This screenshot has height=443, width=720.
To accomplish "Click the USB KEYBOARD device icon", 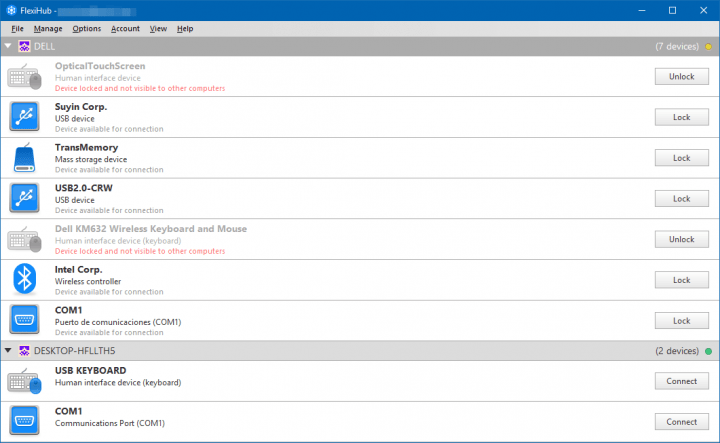I will 24,381.
